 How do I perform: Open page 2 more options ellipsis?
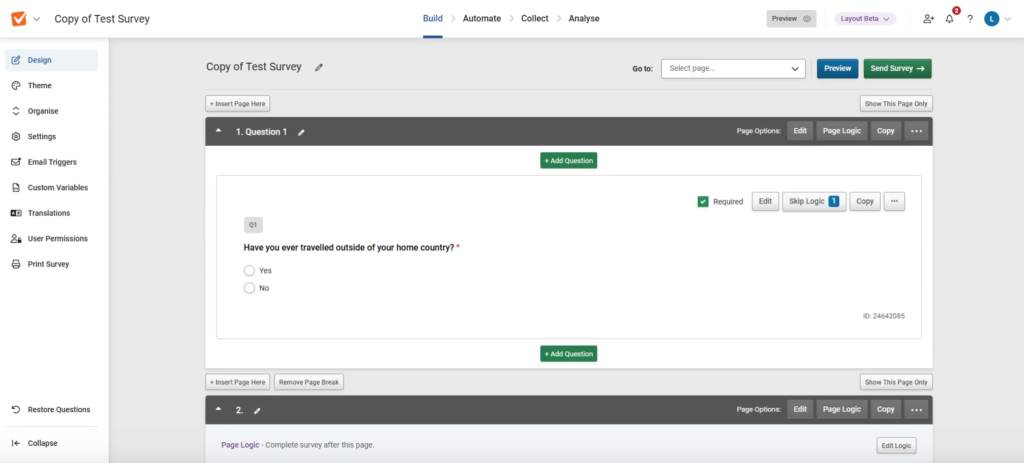point(916,409)
